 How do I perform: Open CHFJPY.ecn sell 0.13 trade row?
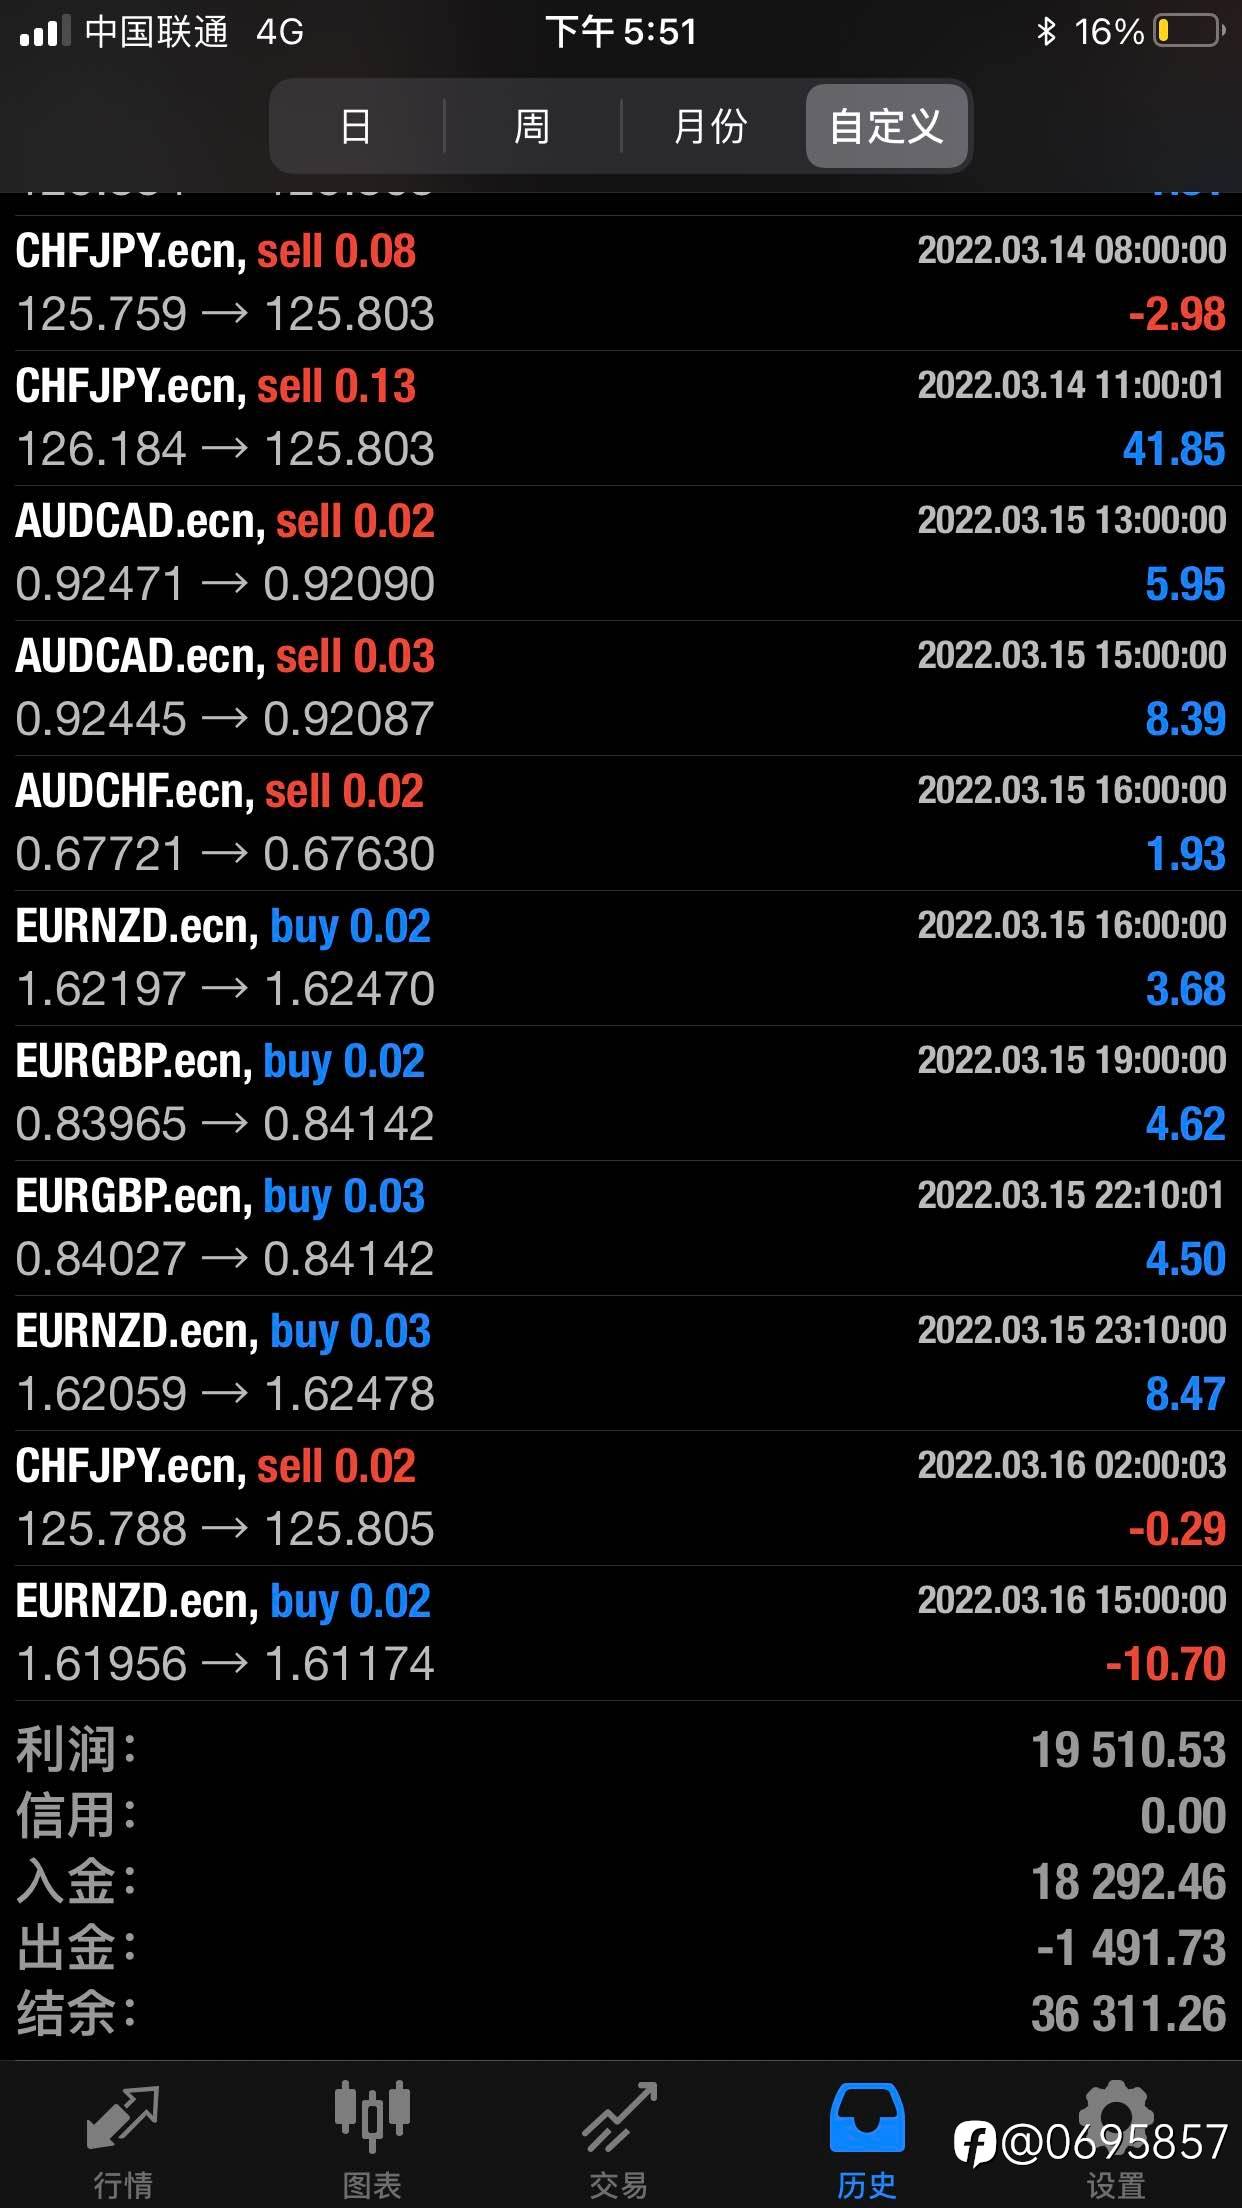[x=621, y=418]
